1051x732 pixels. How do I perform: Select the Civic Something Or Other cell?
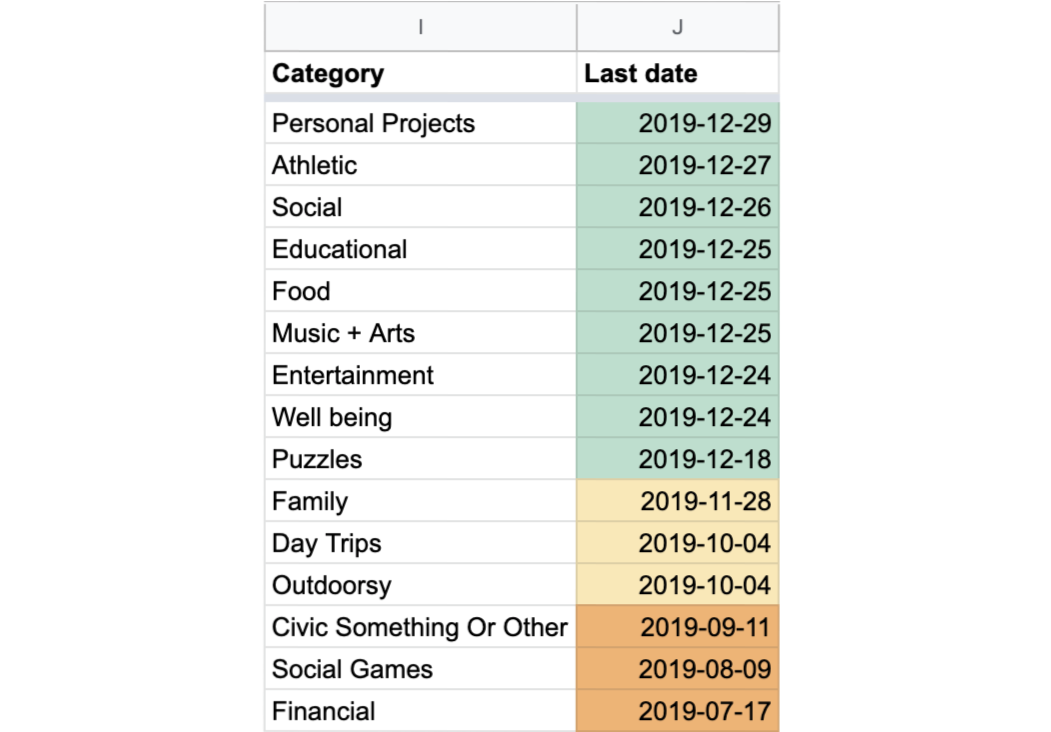click(420, 627)
